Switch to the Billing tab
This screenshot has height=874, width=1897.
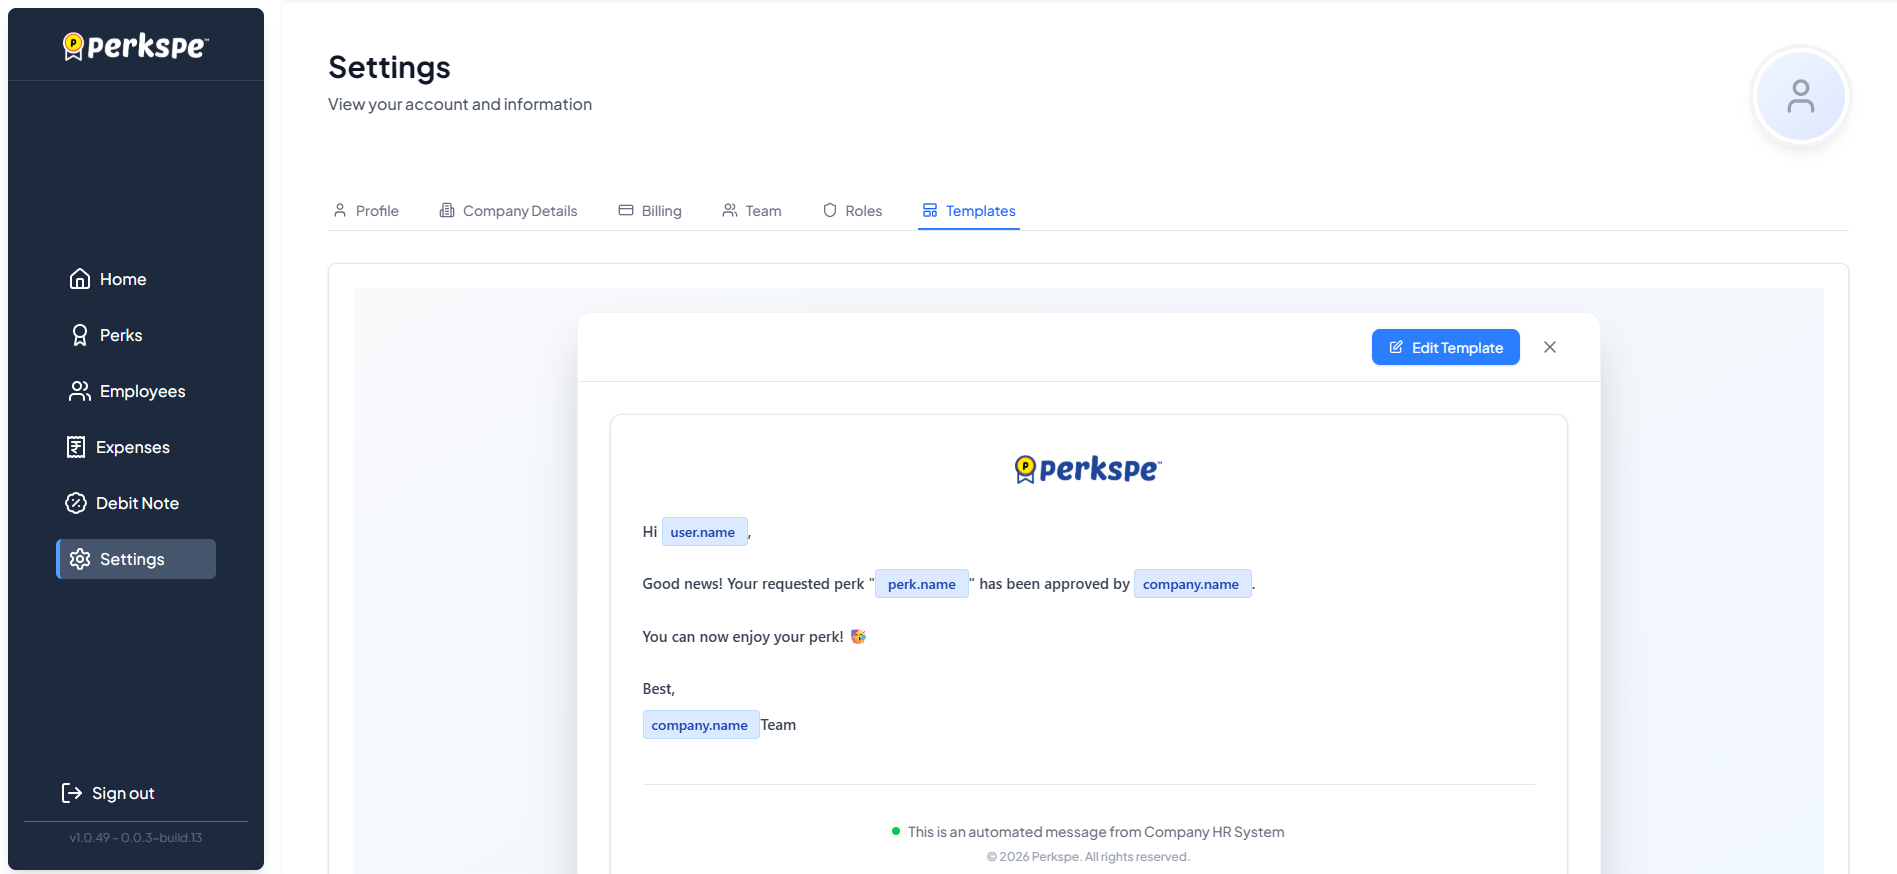650,211
